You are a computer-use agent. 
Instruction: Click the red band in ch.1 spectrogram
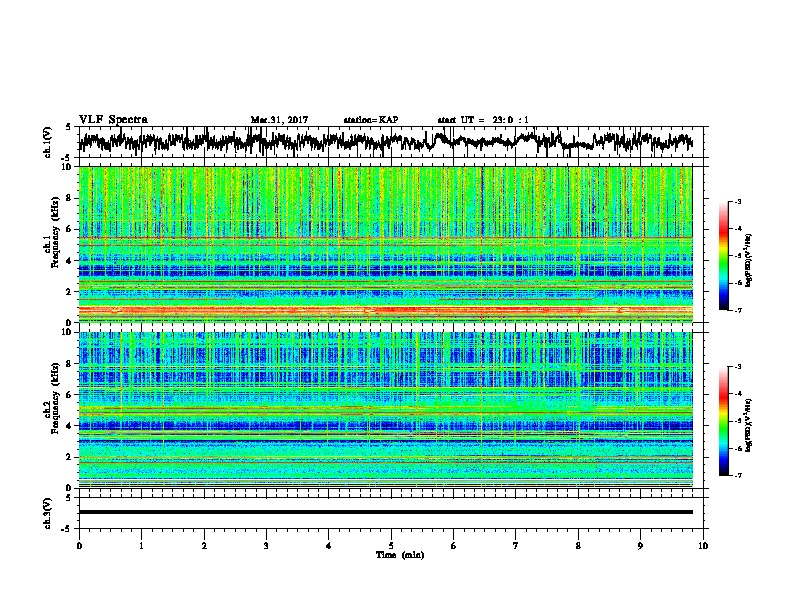pyautogui.click(x=385, y=310)
